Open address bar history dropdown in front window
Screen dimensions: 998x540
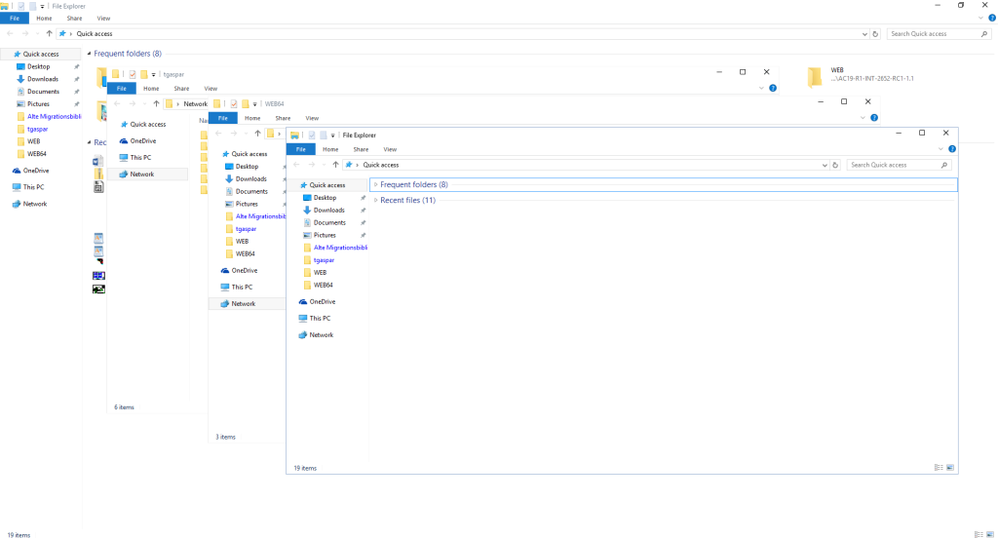click(x=824, y=165)
